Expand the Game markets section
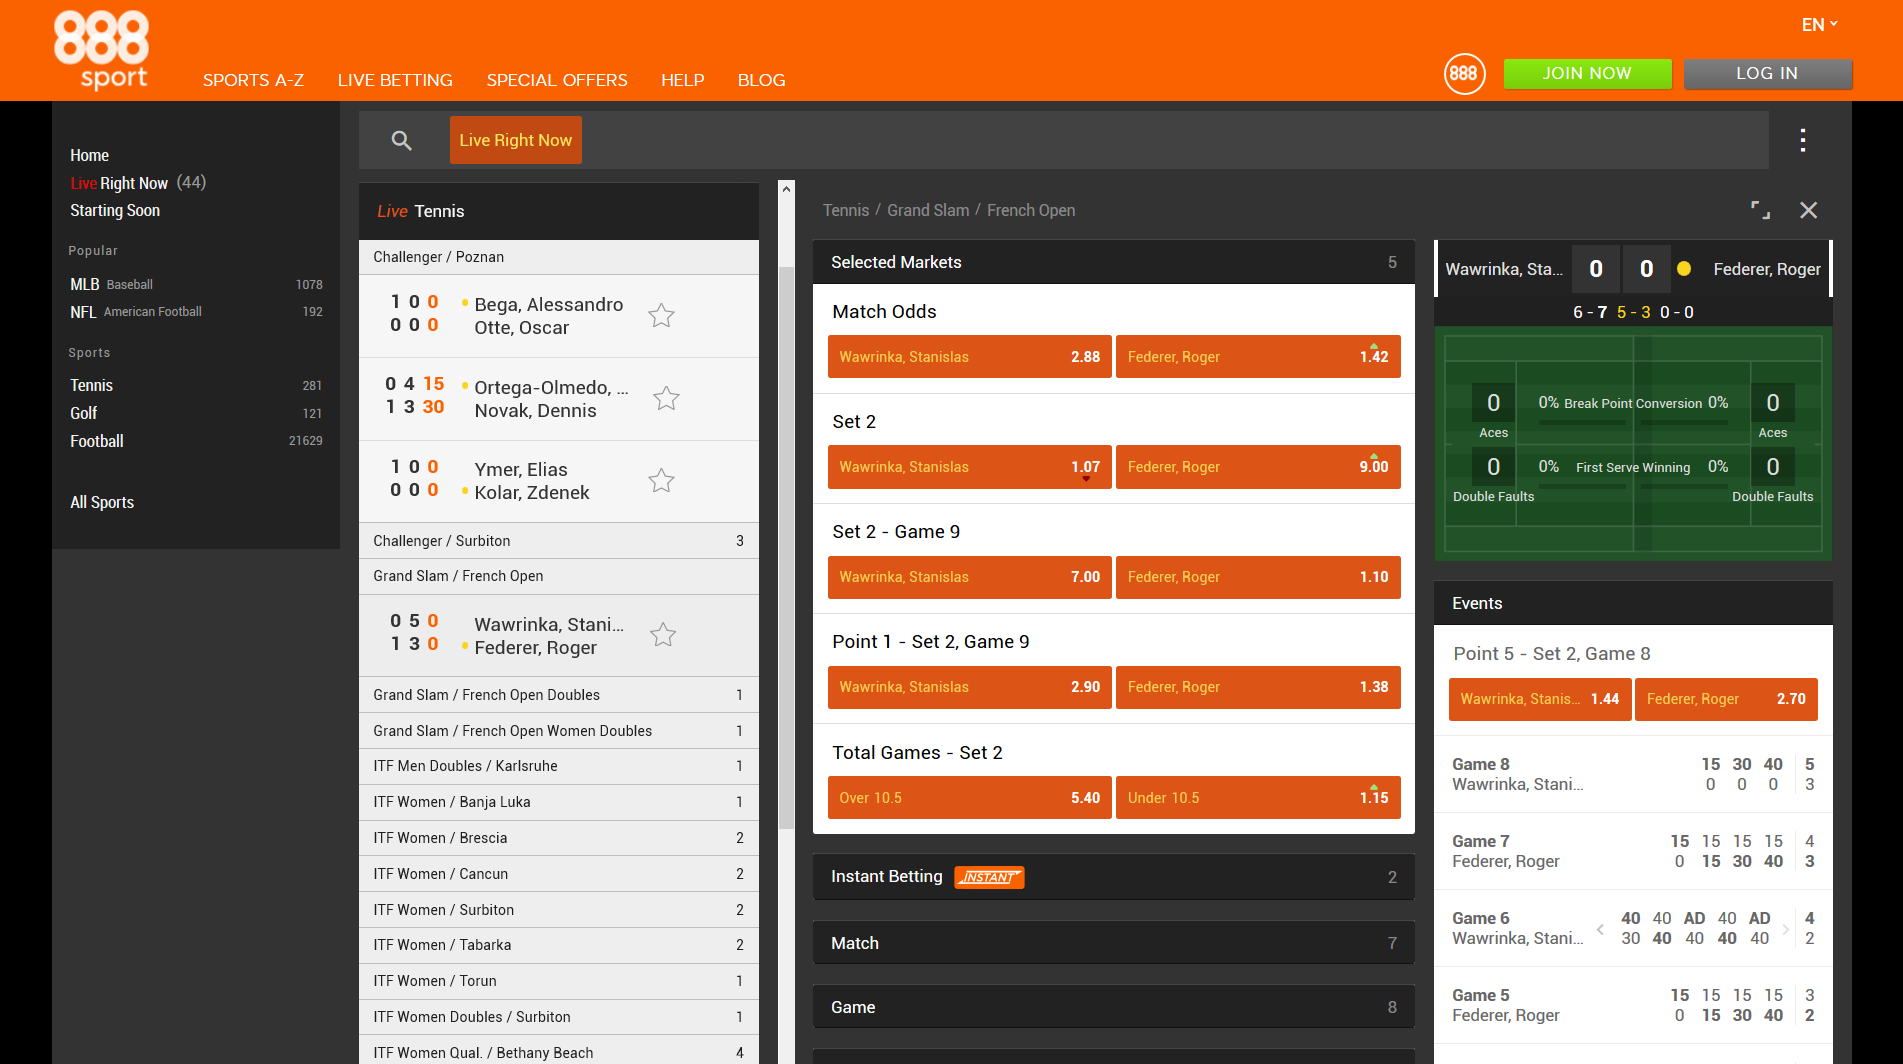 pyautogui.click(x=1113, y=1007)
